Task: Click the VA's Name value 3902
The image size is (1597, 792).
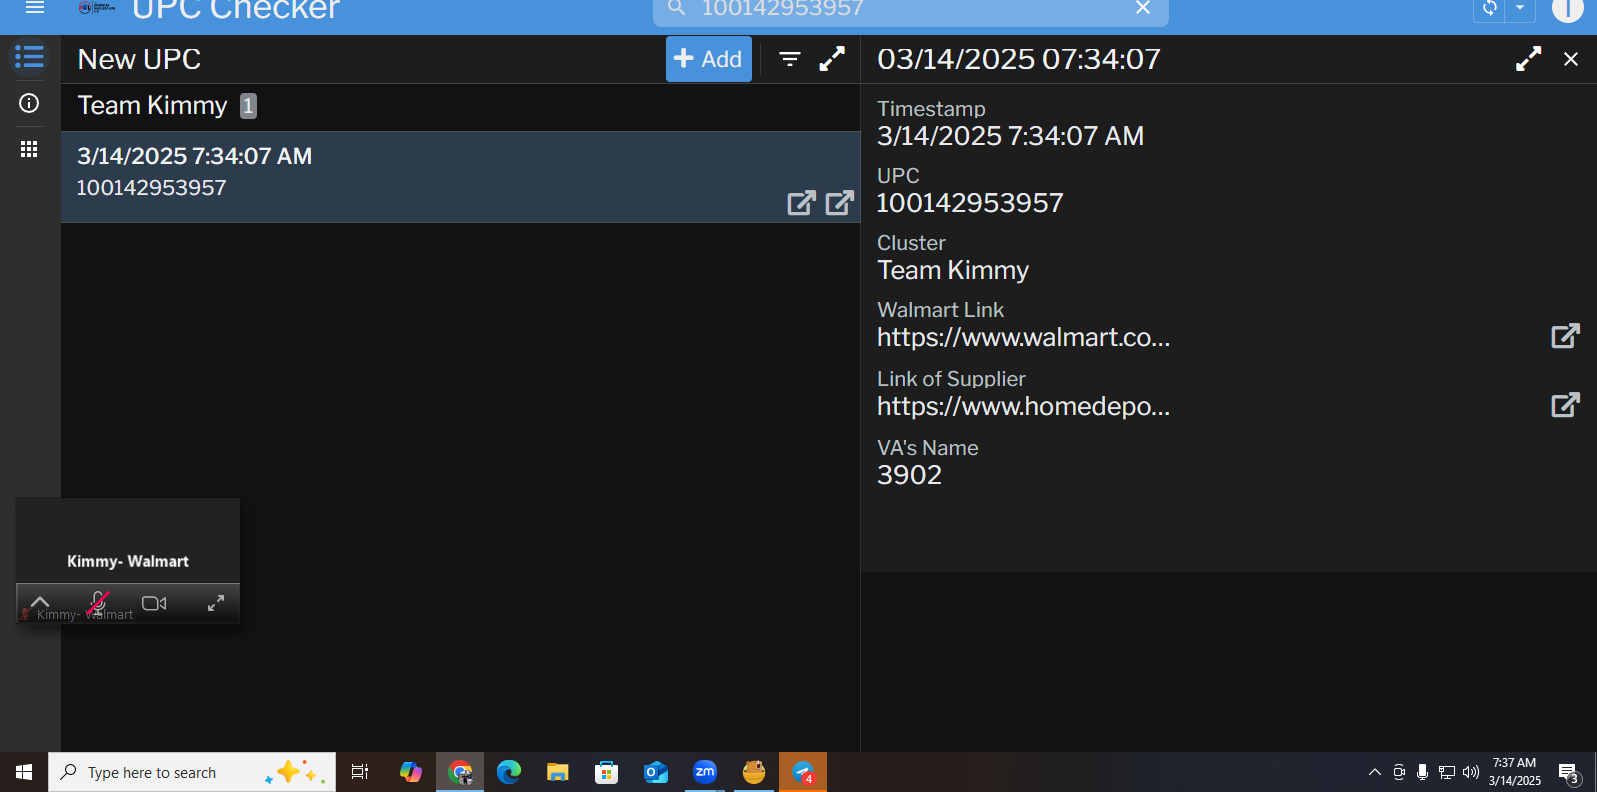Action: click(909, 475)
